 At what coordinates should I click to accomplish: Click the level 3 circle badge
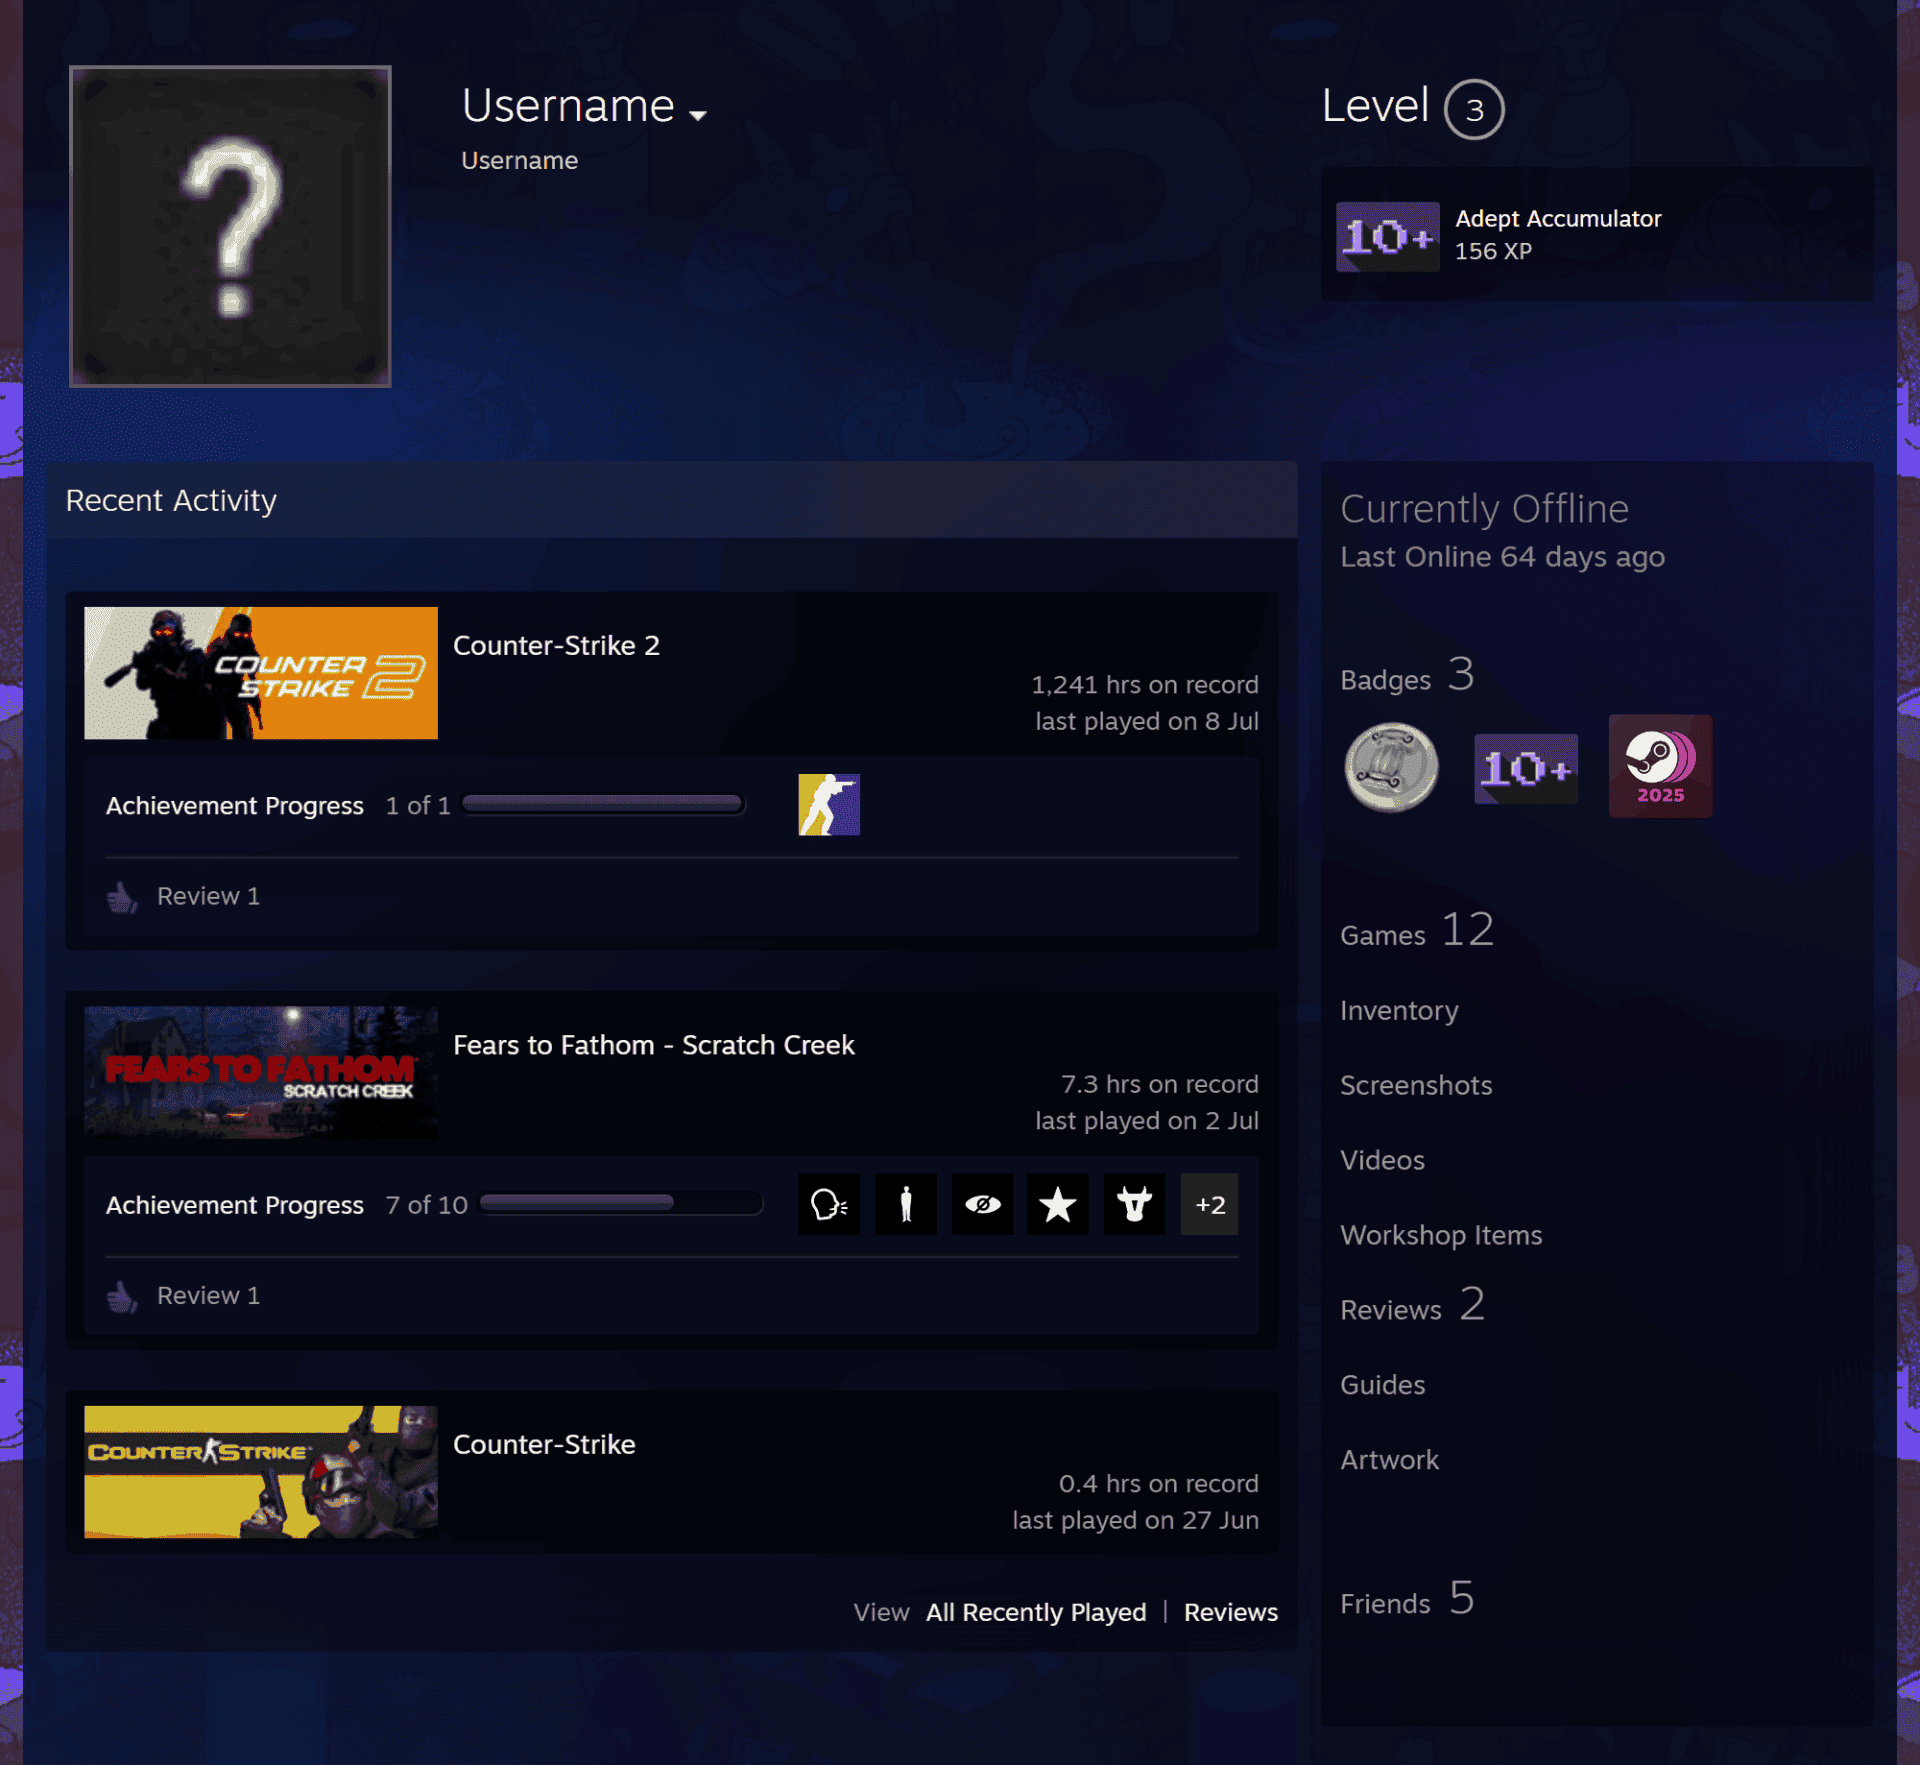[x=1474, y=109]
